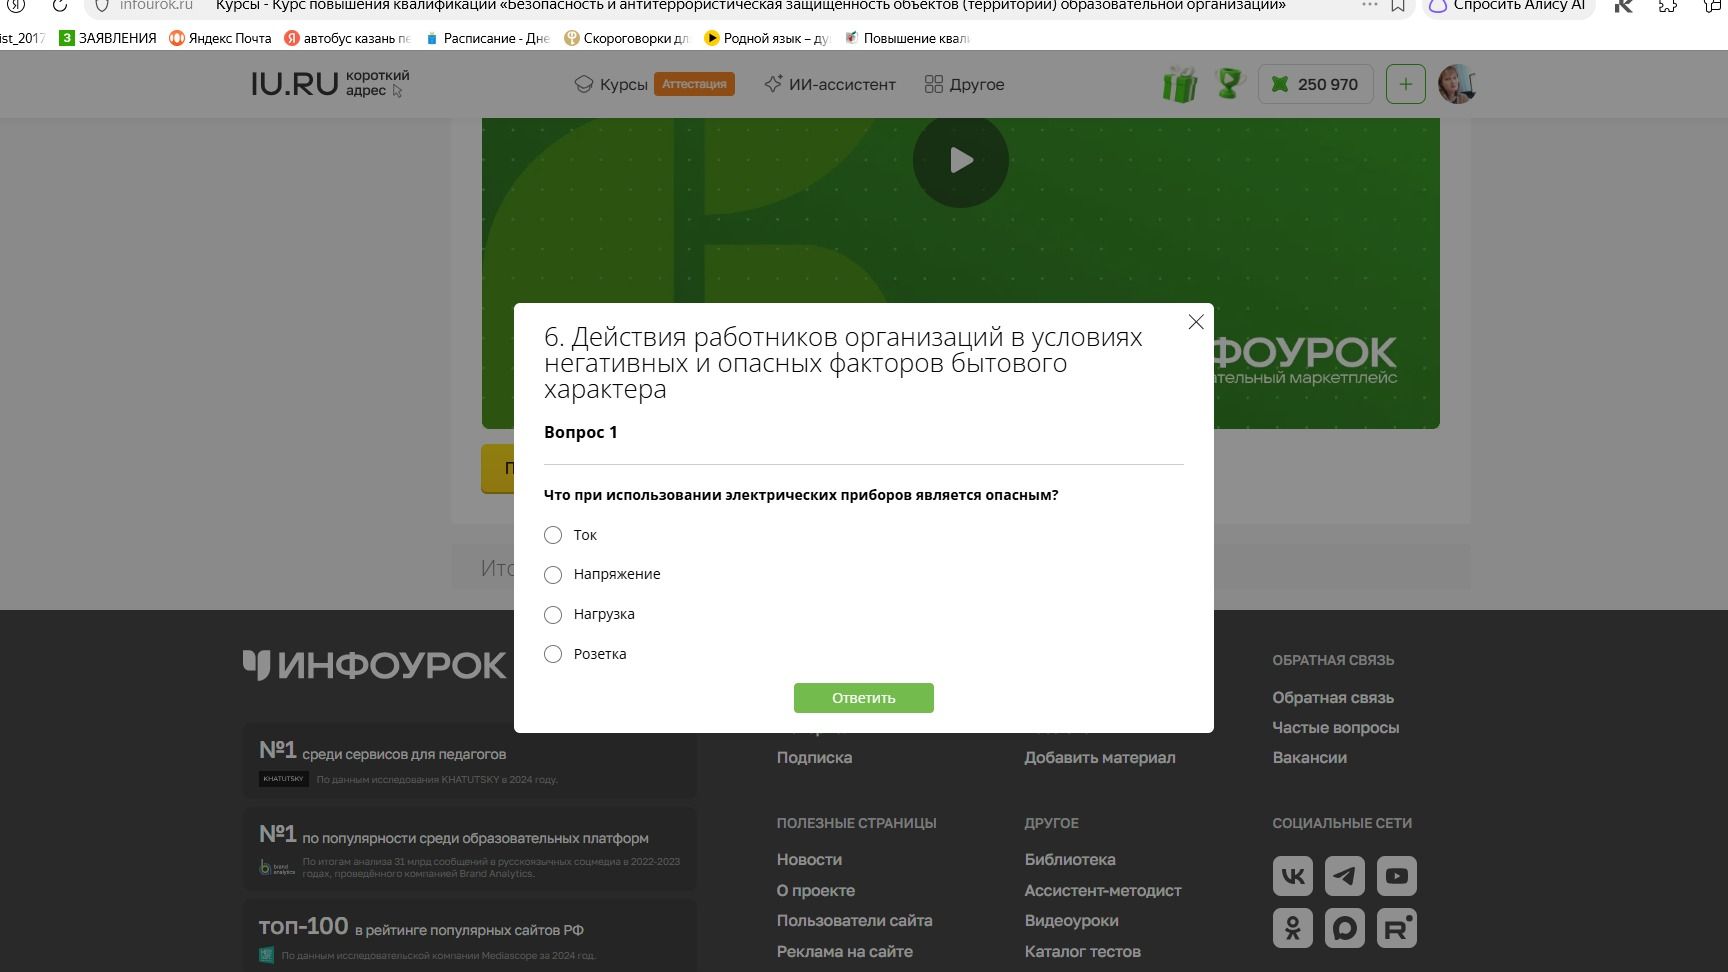
Task: Submit answer with «Ответить» button
Action: pos(864,698)
